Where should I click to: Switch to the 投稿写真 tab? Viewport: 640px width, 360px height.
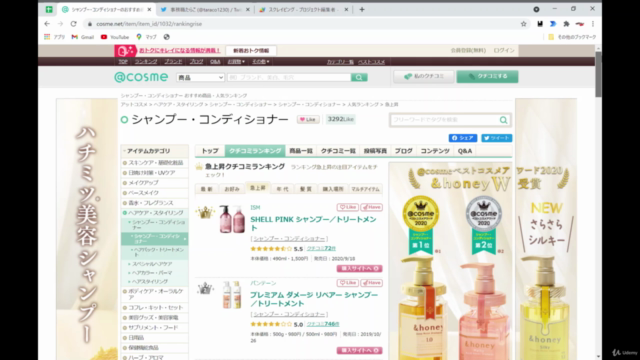[x=375, y=151]
